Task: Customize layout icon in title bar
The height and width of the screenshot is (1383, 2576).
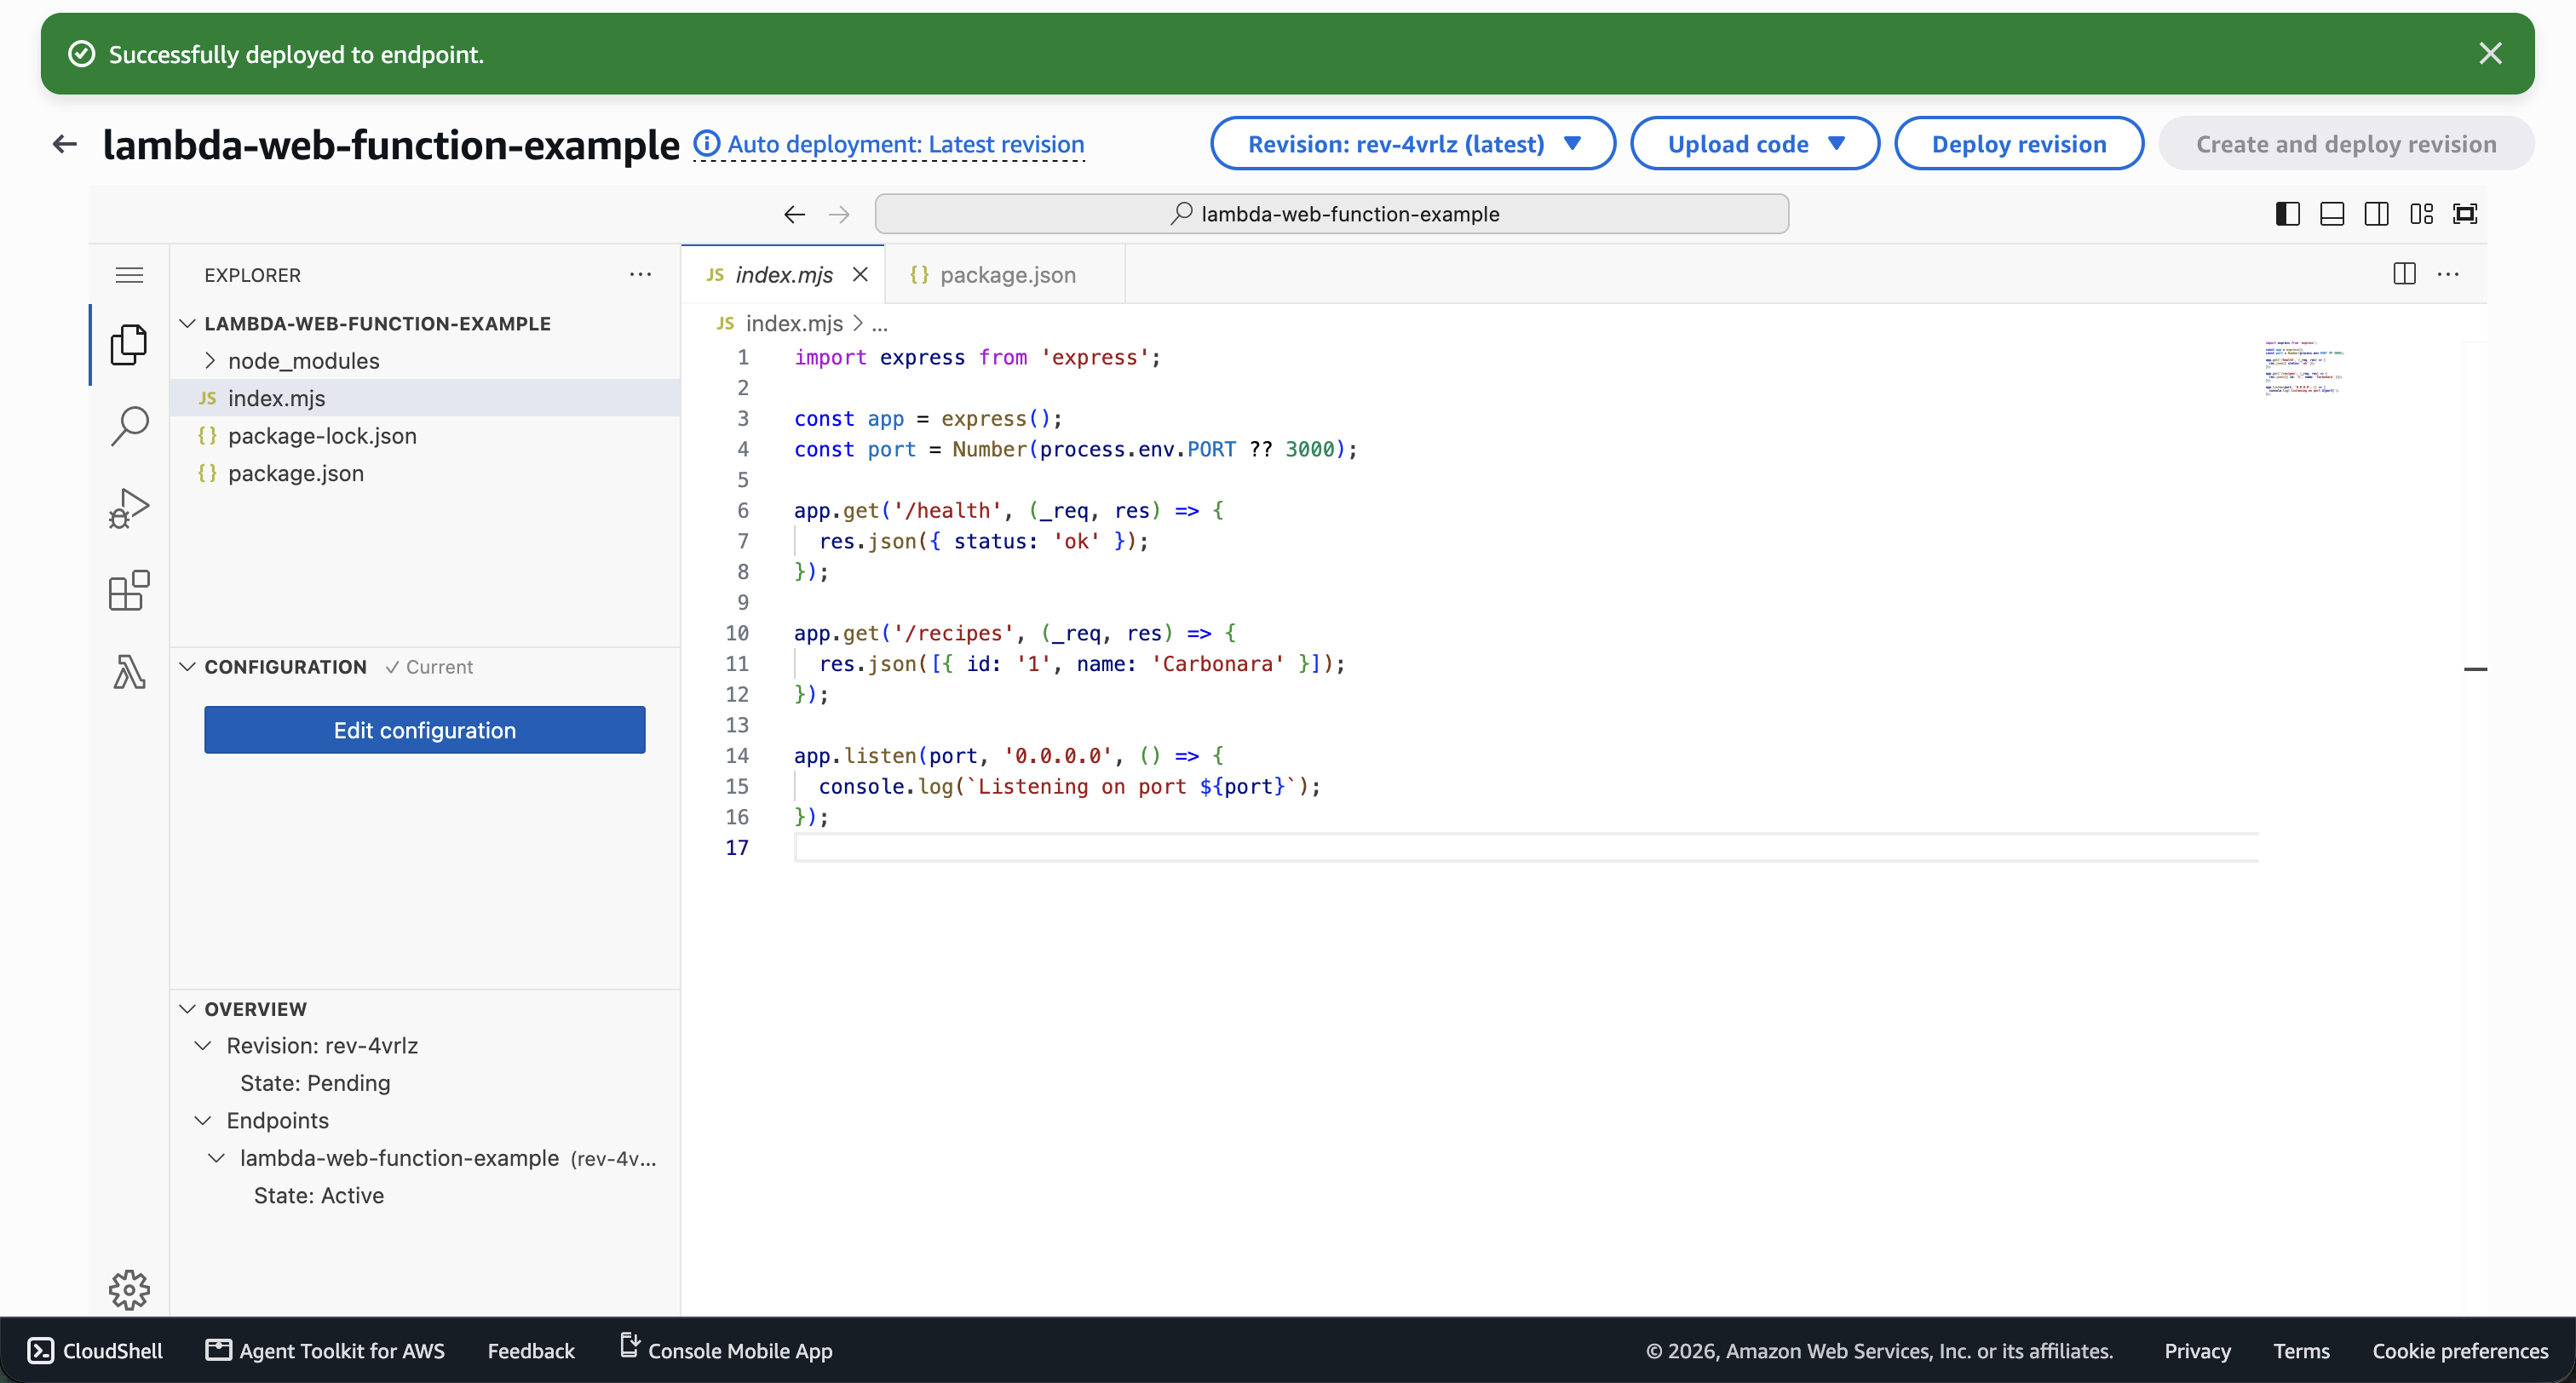Action: pyautogui.click(x=2421, y=214)
